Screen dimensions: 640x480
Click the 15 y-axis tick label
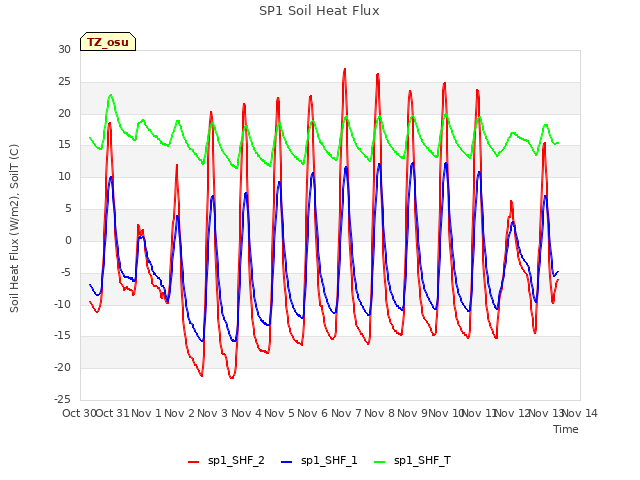(64, 144)
